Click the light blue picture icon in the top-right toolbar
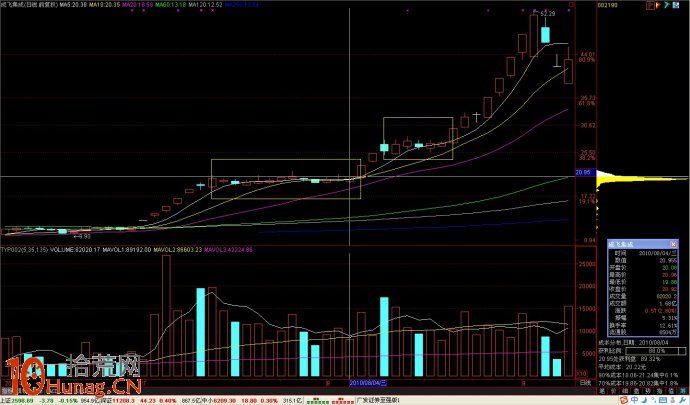 [675, 5]
